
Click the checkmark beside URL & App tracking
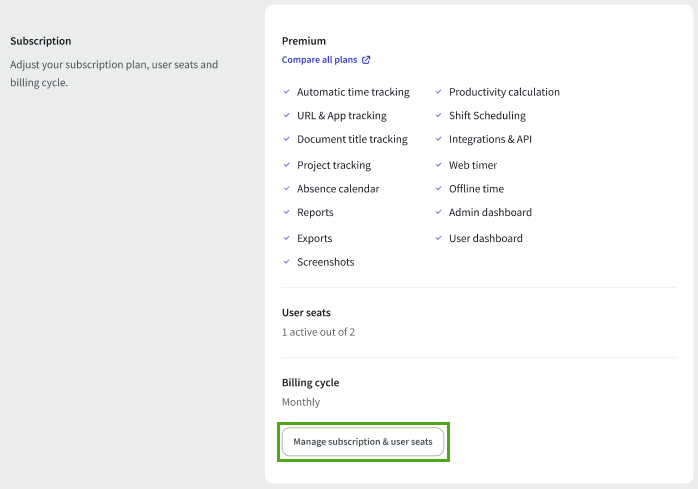287,115
